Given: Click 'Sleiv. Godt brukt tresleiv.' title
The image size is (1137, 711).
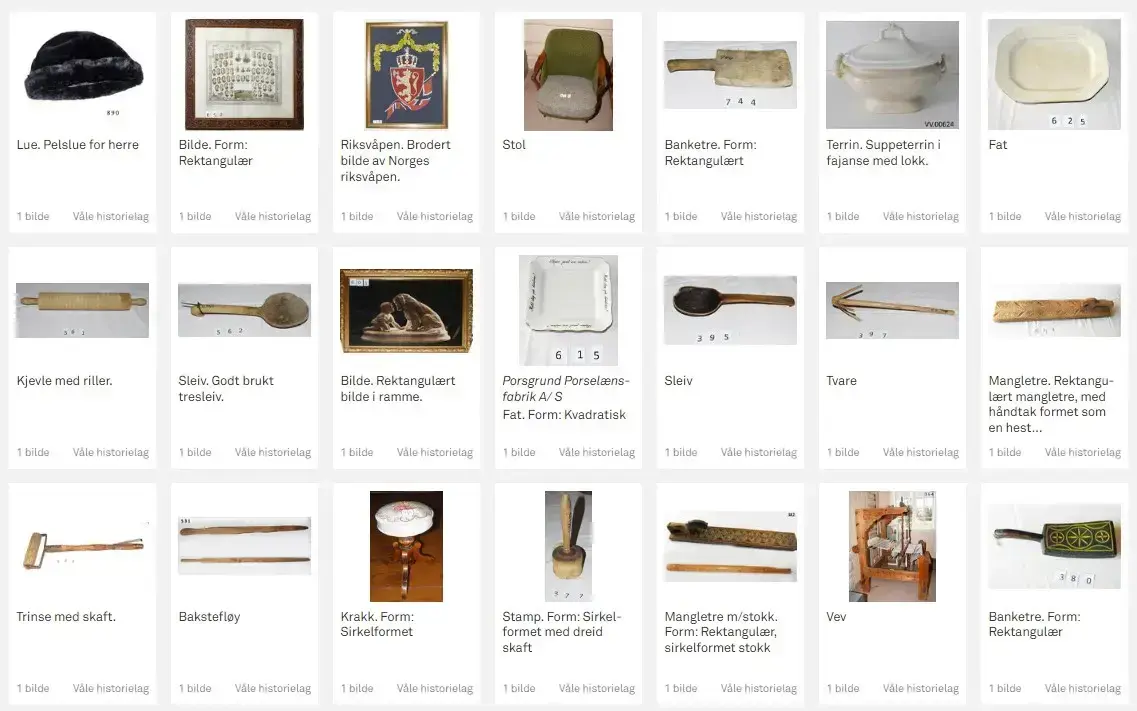Looking at the screenshot, I should (x=226, y=388).
